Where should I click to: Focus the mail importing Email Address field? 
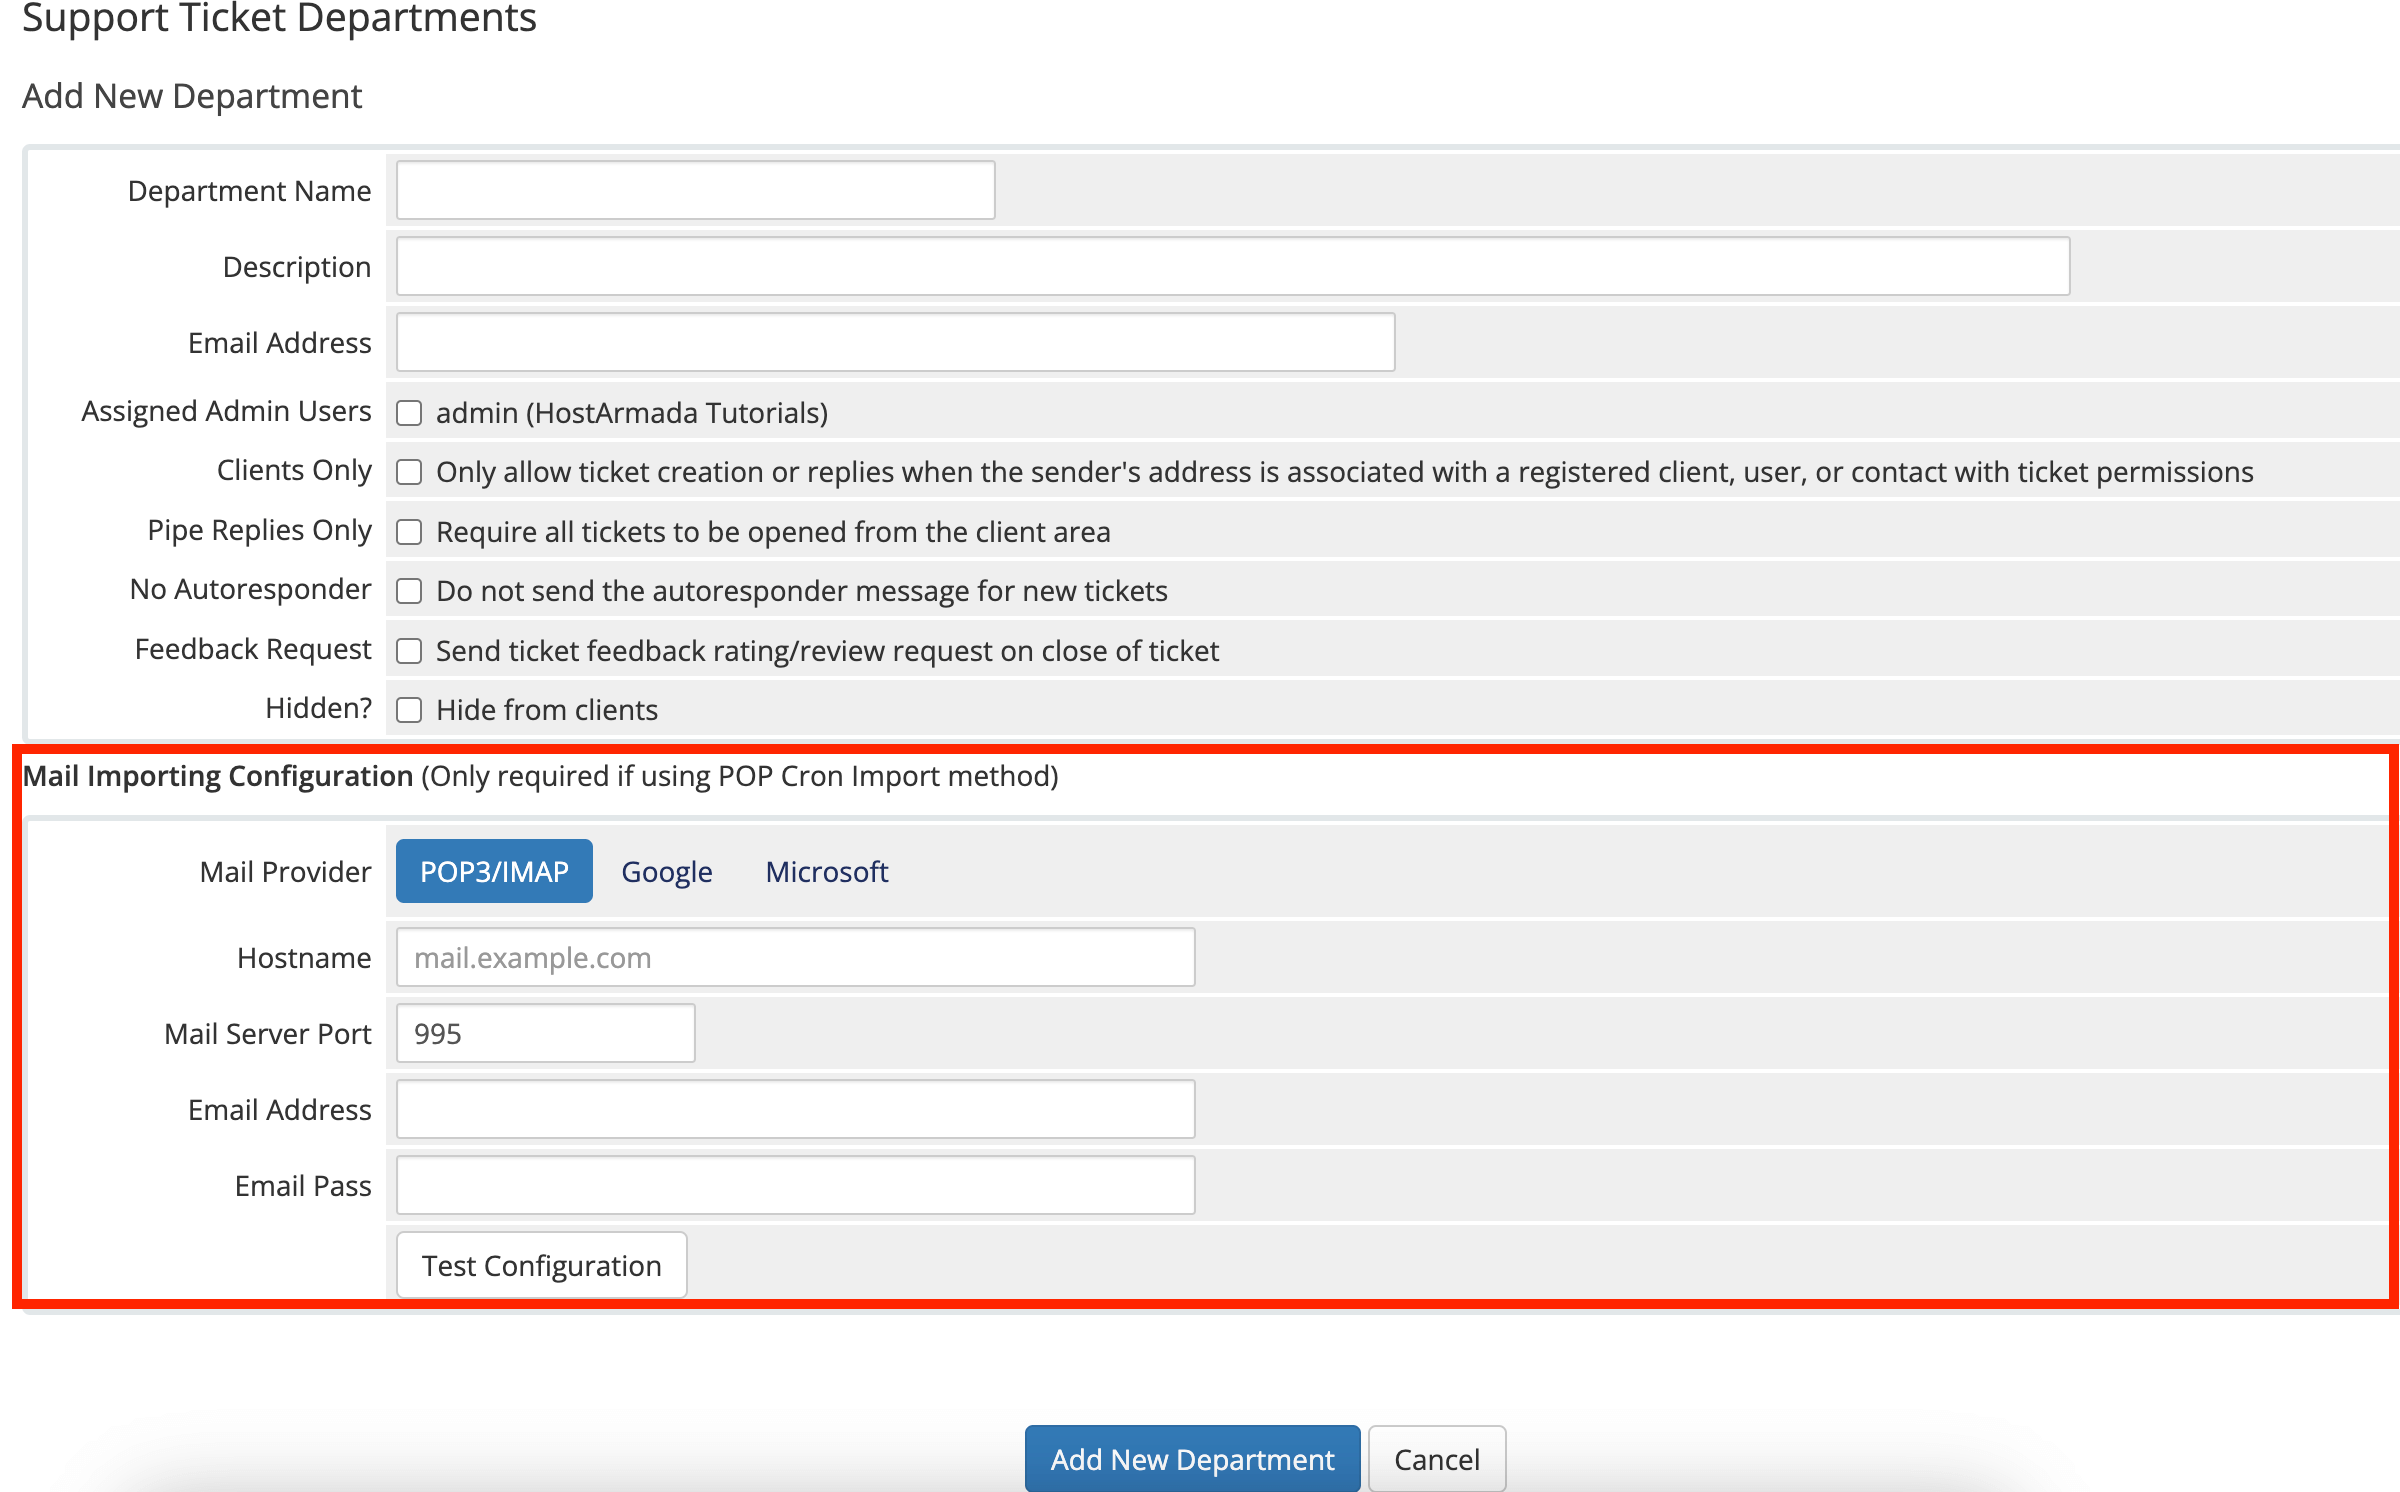pyautogui.click(x=795, y=1109)
